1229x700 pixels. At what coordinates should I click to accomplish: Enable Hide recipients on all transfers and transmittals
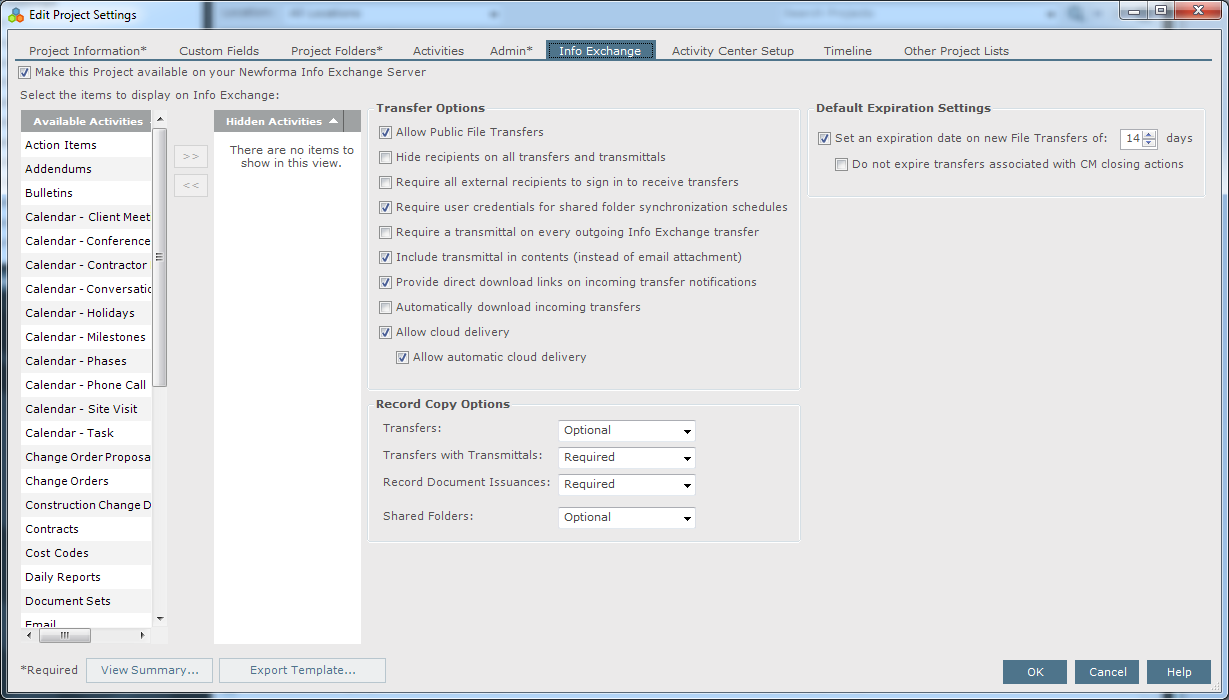click(385, 157)
